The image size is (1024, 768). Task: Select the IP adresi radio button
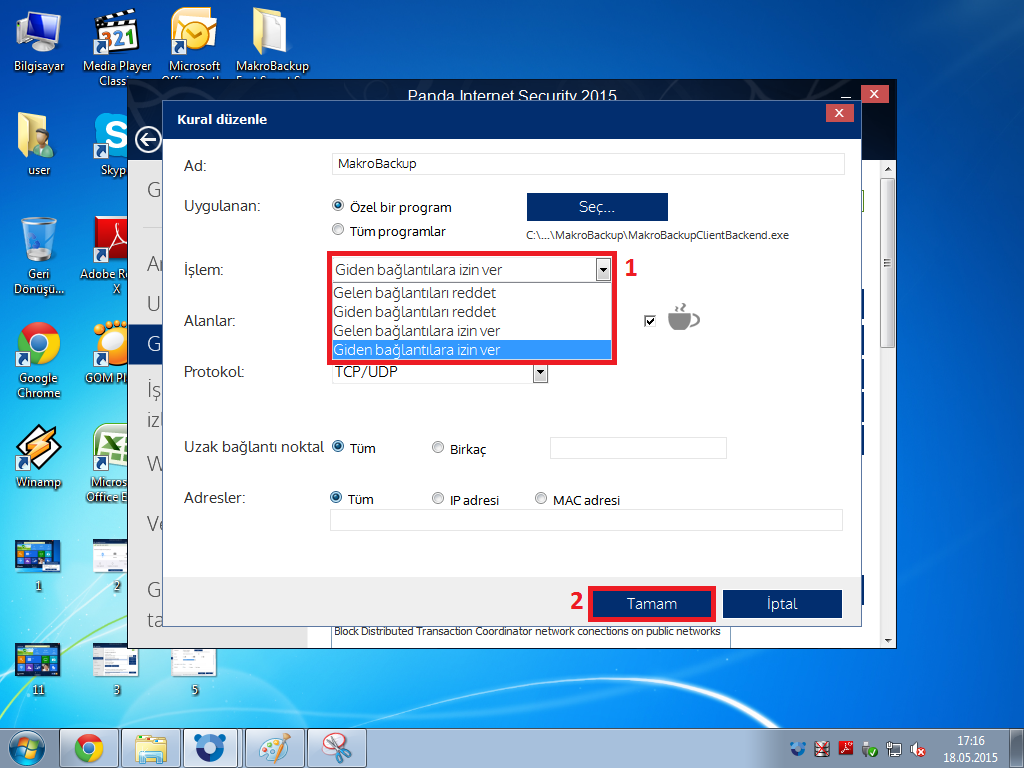pos(438,498)
